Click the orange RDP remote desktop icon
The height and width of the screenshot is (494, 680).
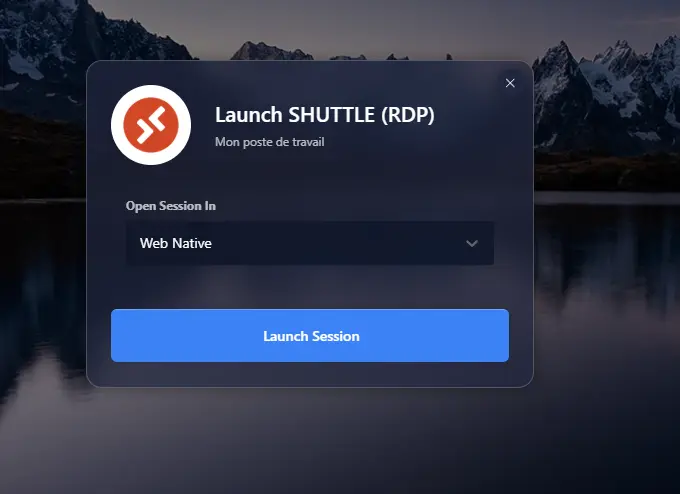click(x=151, y=125)
